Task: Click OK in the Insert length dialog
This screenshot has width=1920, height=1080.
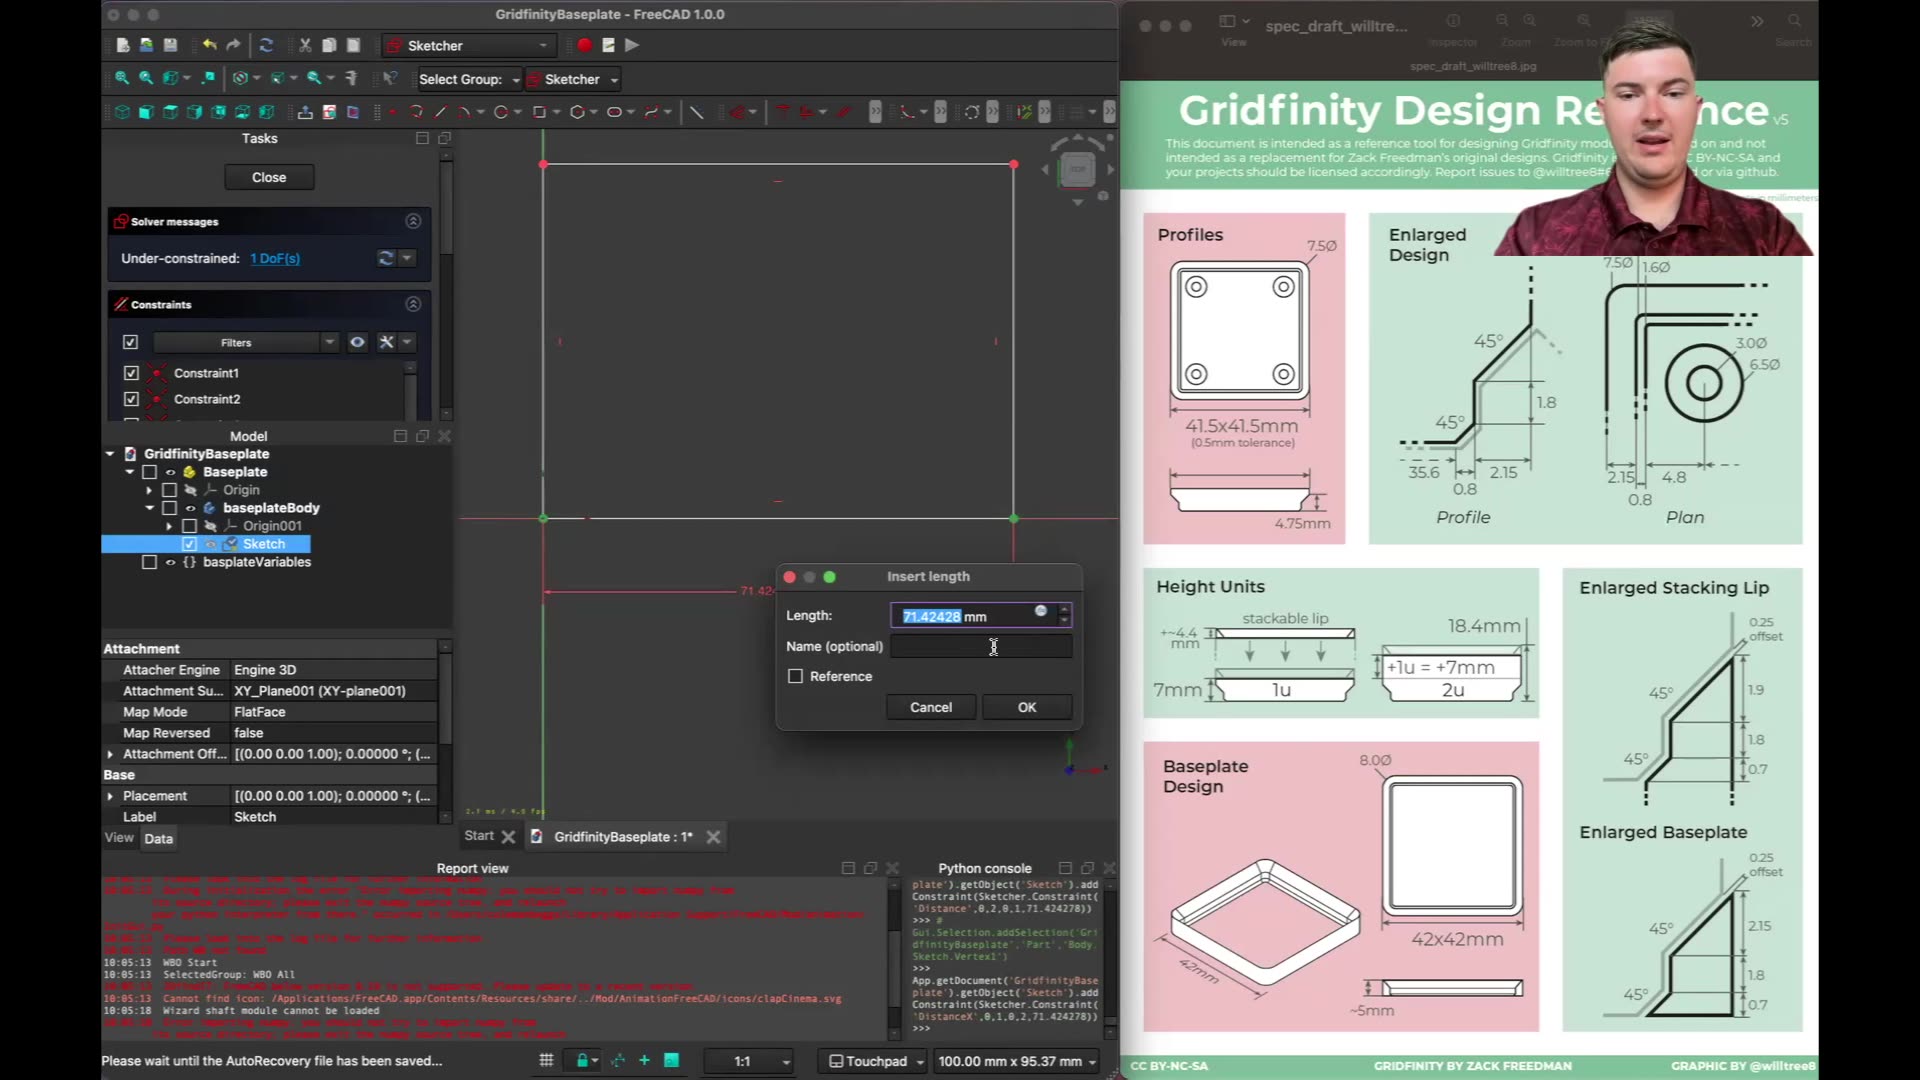Action: point(1026,707)
